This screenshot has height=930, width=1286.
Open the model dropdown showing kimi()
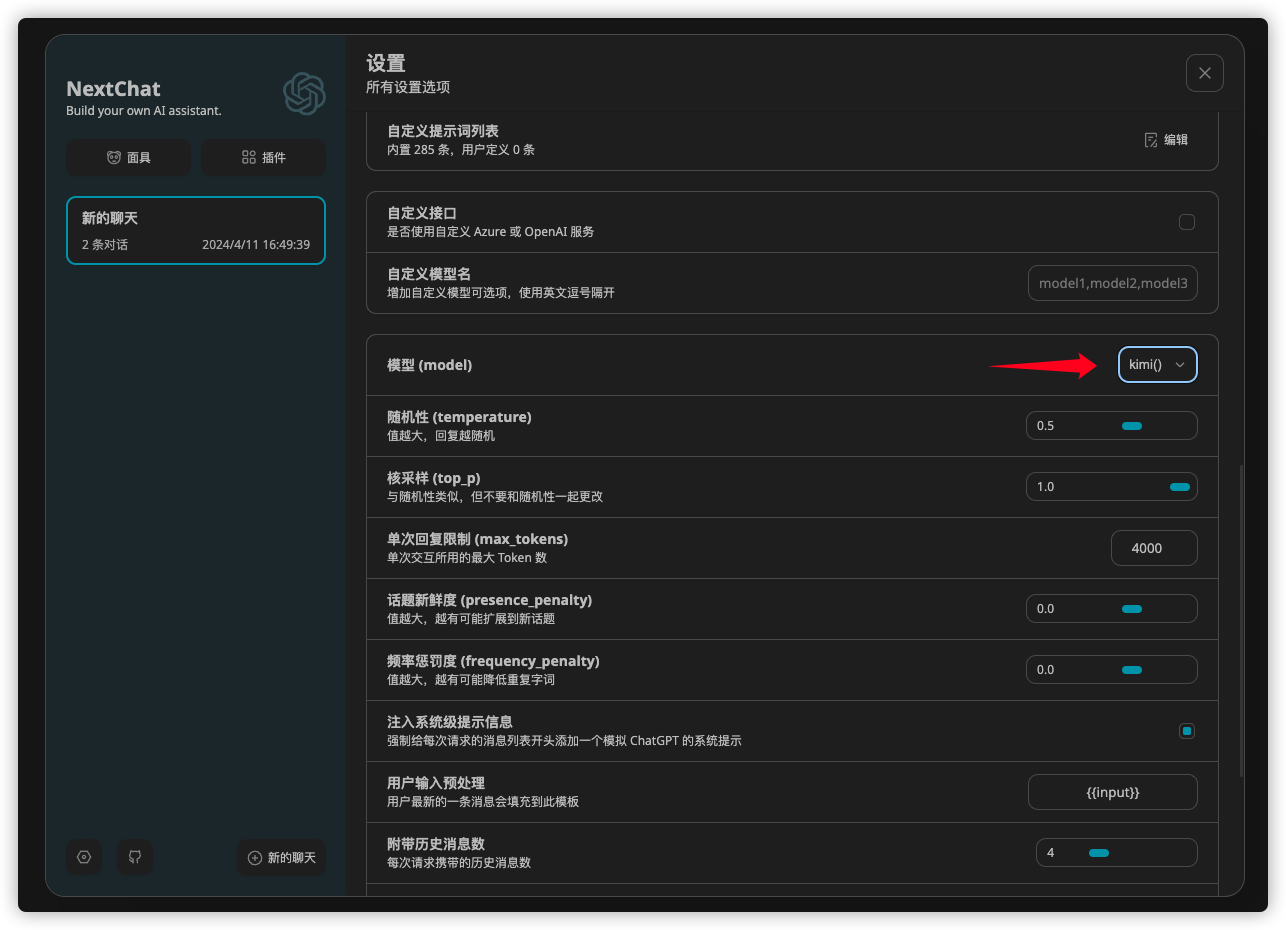click(1157, 364)
